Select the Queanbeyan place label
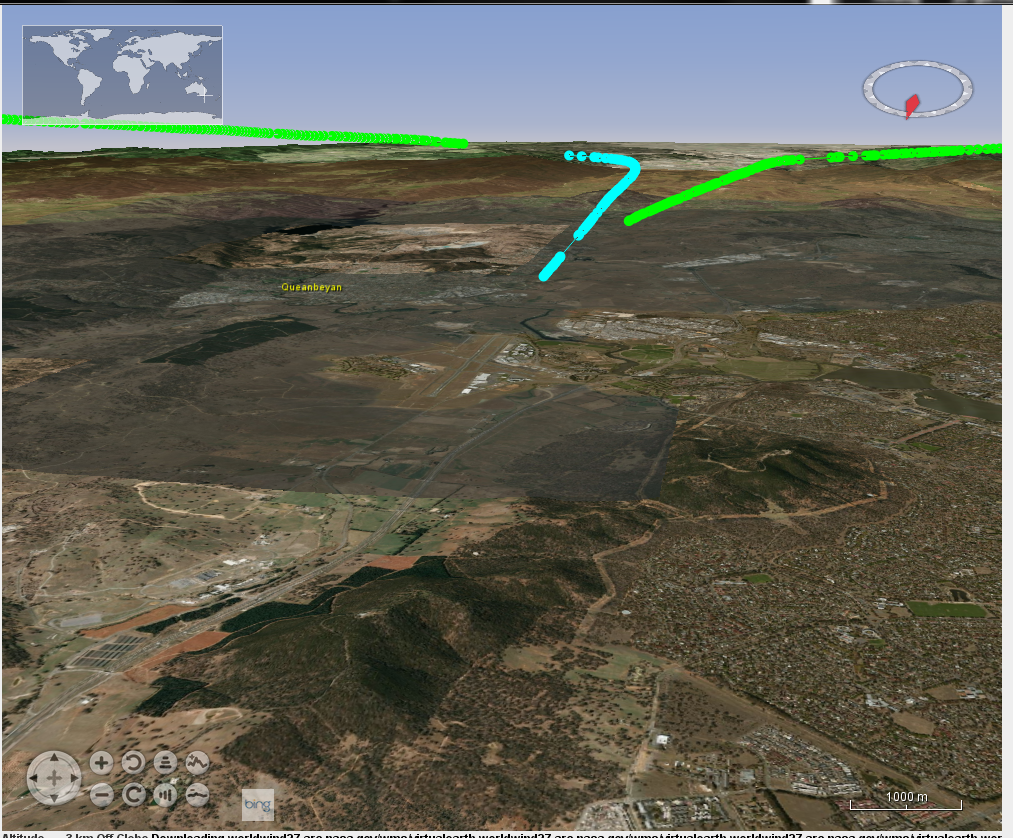Screen dimensions: 1013x838 click(311, 287)
